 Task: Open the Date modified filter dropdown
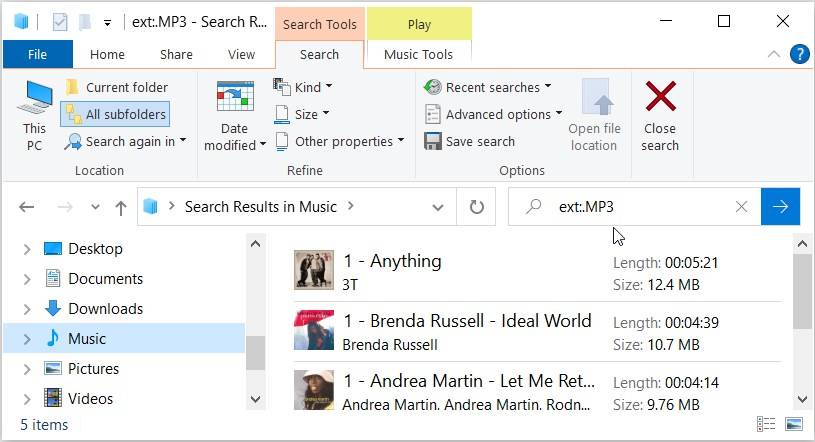point(235,115)
